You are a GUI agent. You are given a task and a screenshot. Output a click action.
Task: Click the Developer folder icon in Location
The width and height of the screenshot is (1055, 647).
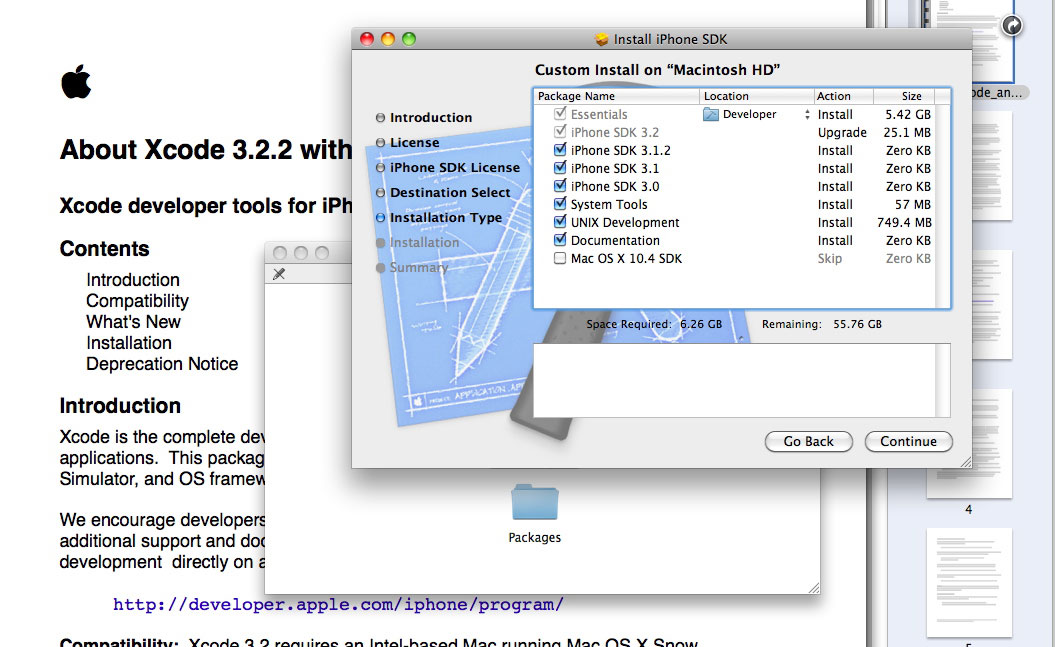pos(711,114)
